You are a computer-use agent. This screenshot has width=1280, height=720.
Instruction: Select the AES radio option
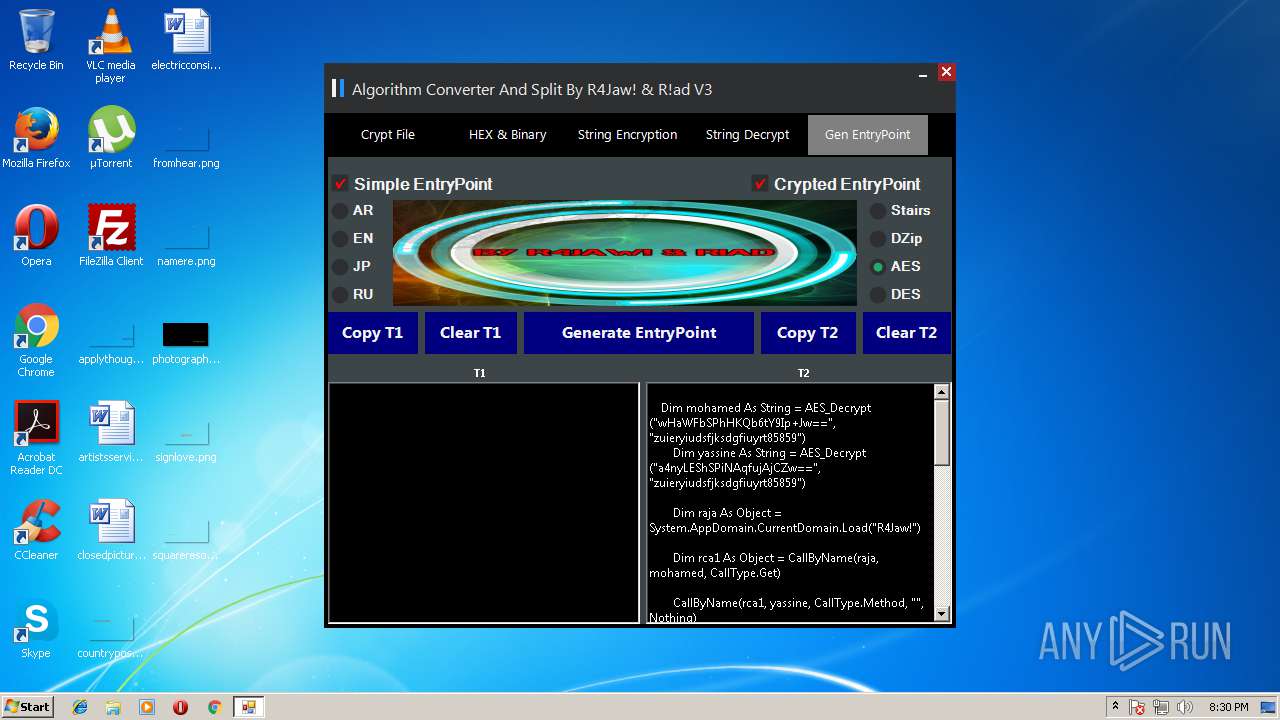pos(878,267)
